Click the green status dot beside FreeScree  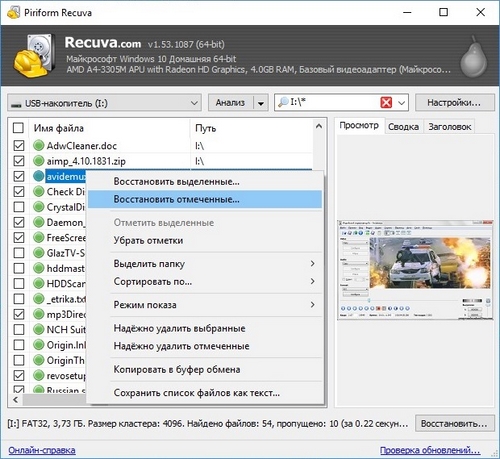click(x=39, y=237)
